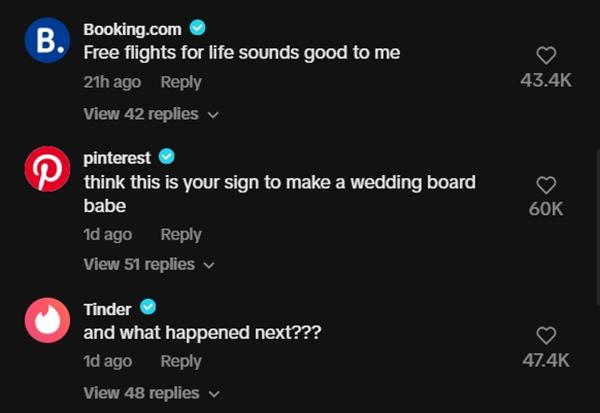
Task: Click the pinterest verified badge
Action: [x=167, y=157]
